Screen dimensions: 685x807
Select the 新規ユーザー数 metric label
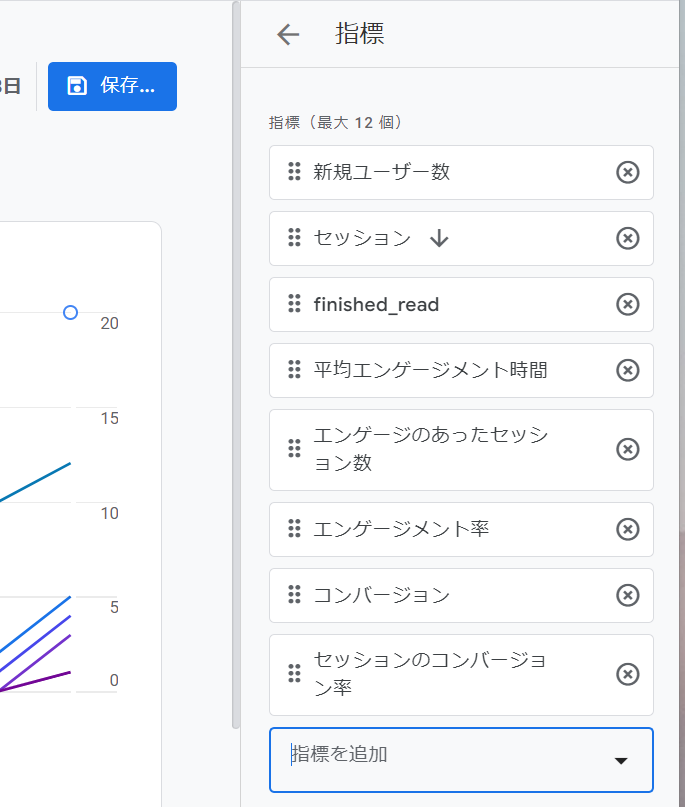pos(381,172)
